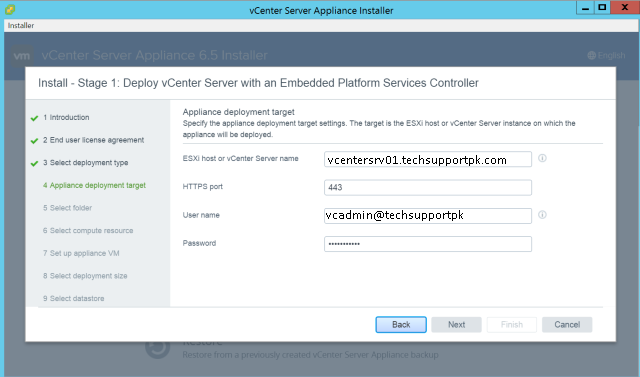The height and width of the screenshot is (377, 640).
Task: Focus the ESXi host or vCenter Server name field
Action: point(428,159)
